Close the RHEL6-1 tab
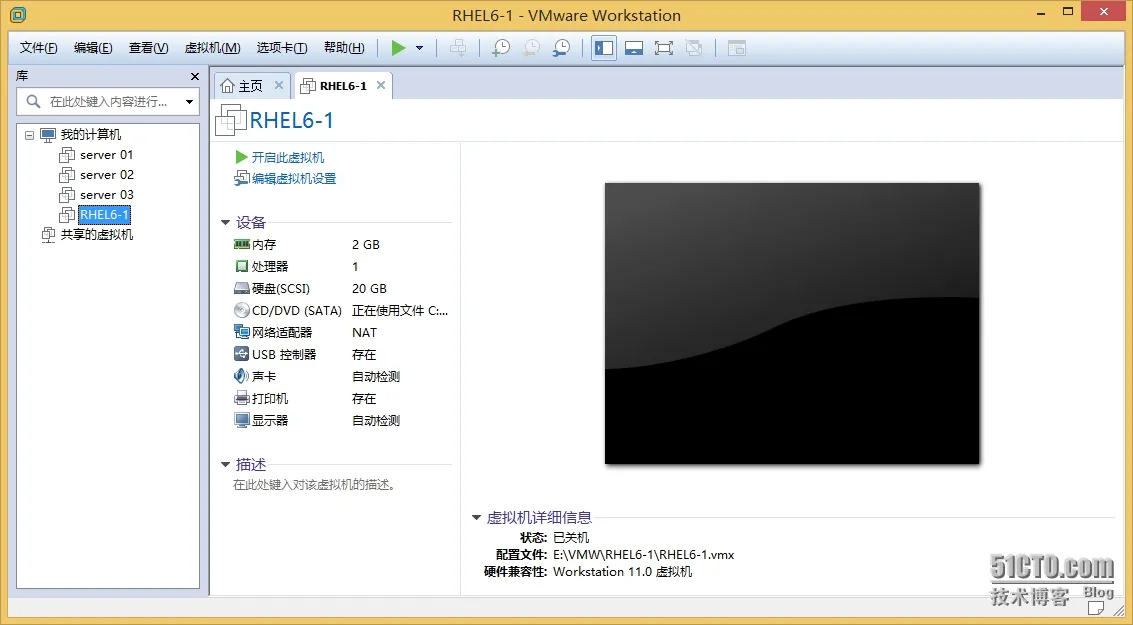Screen dimensions: 1133x625 tap(381, 85)
